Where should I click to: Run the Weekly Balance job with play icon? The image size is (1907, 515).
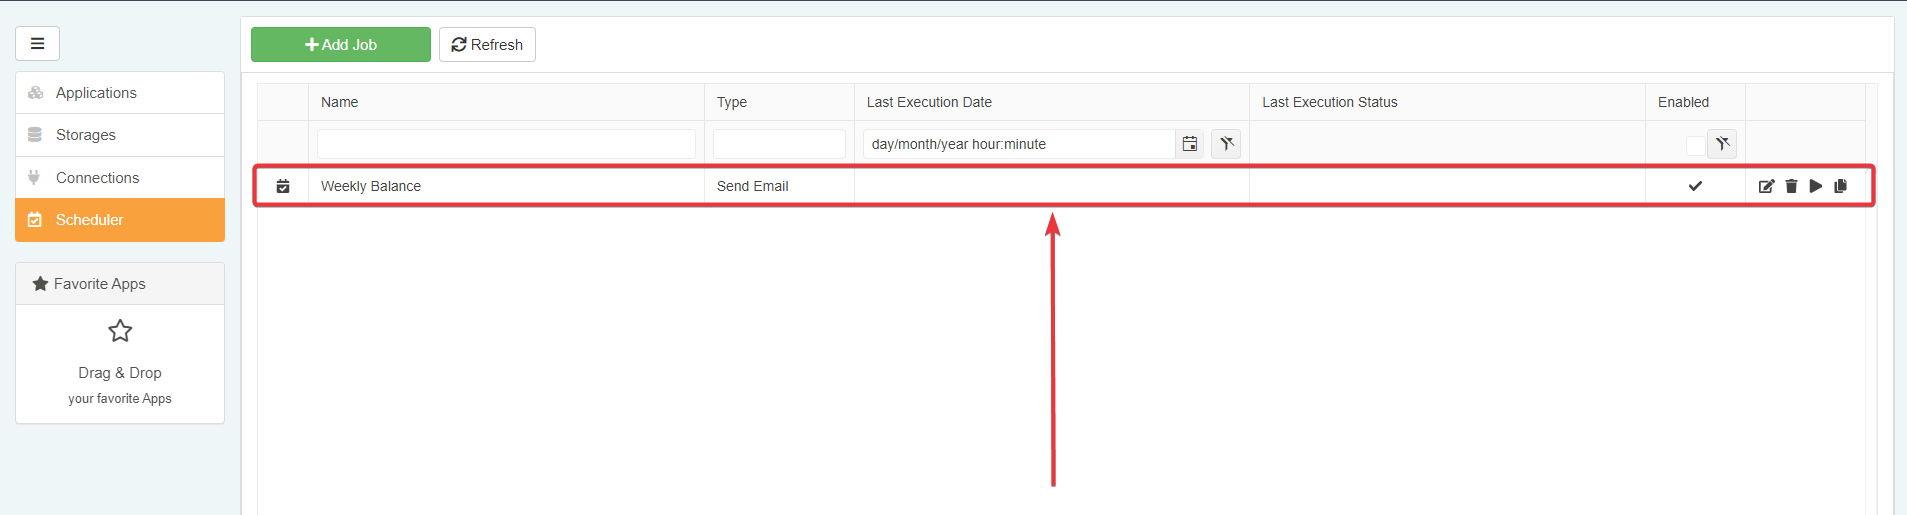click(x=1816, y=186)
